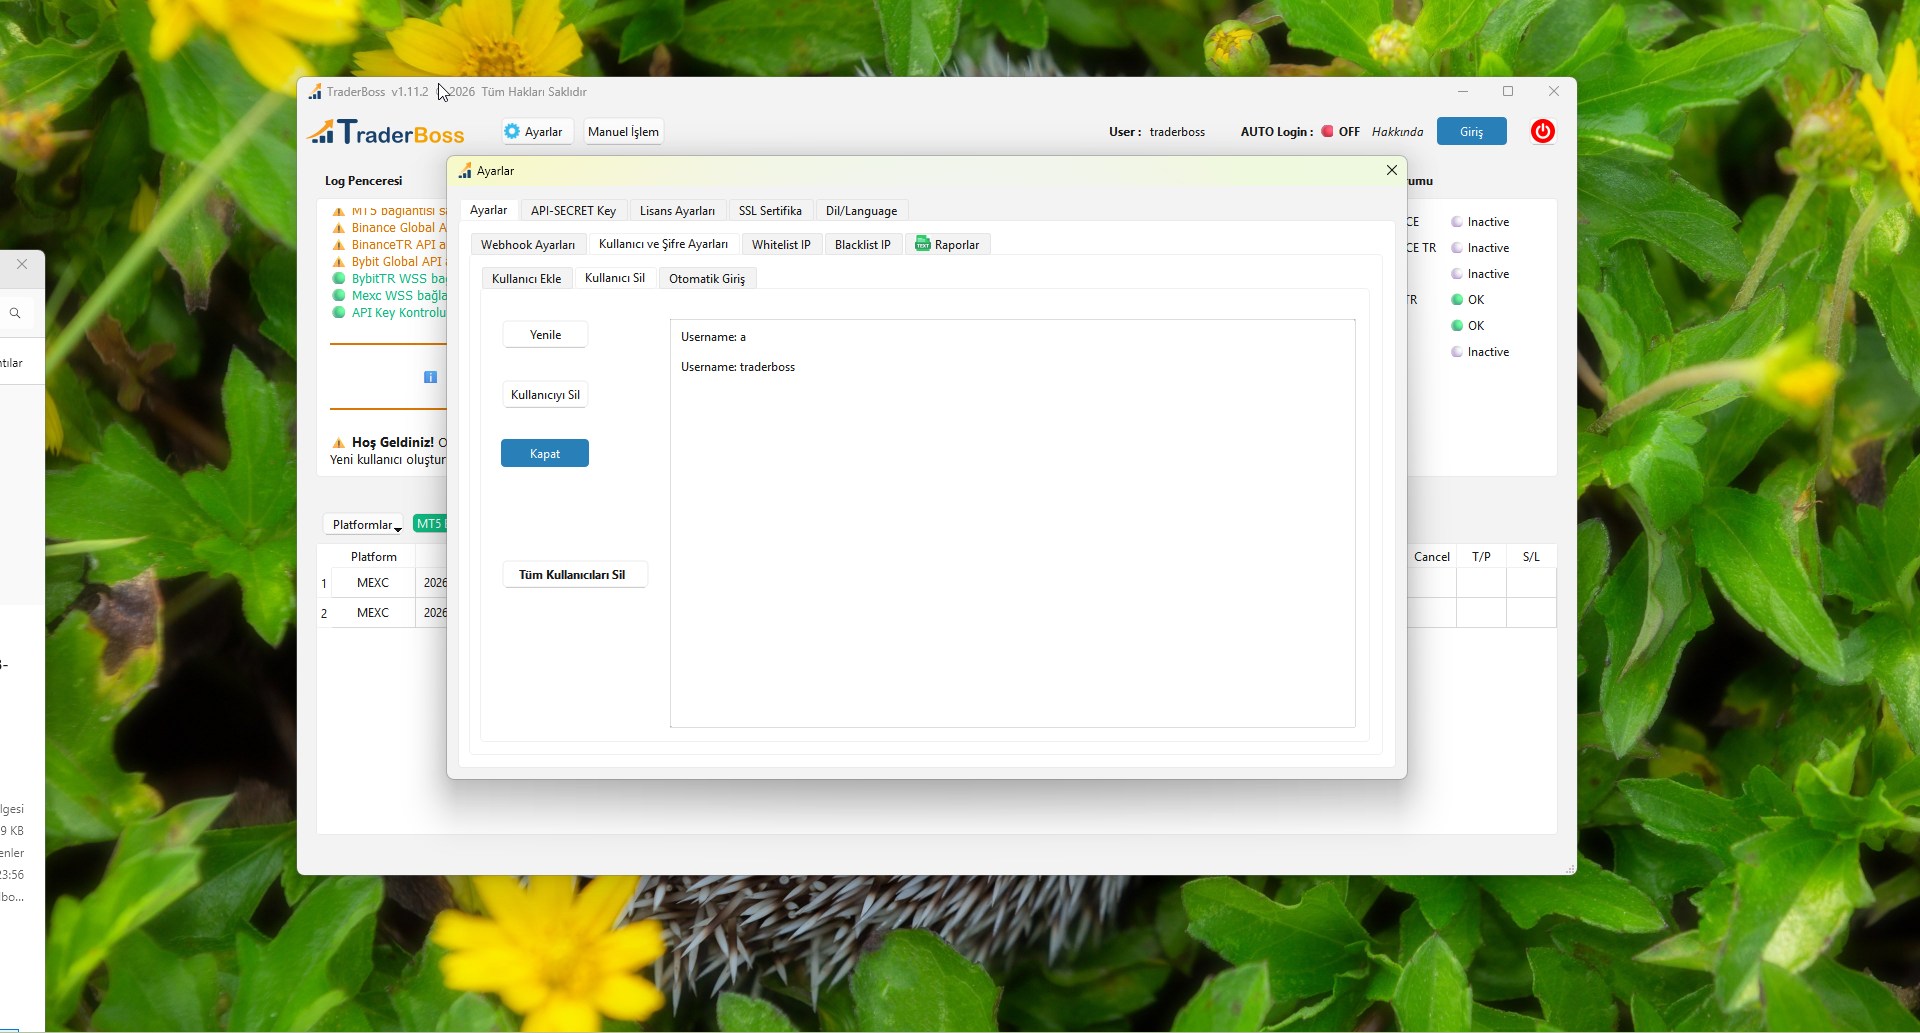1920x1033 pixels.
Task: Switch to Kullanıcı Ekle tab
Action: [x=526, y=278]
